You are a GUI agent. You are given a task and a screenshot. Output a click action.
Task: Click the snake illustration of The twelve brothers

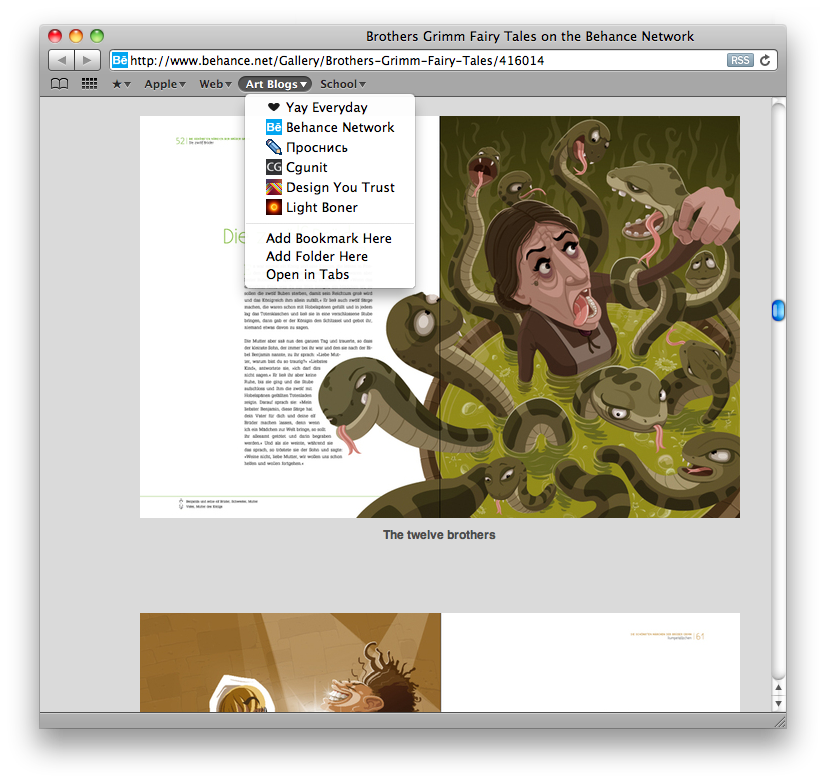pos(440,317)
